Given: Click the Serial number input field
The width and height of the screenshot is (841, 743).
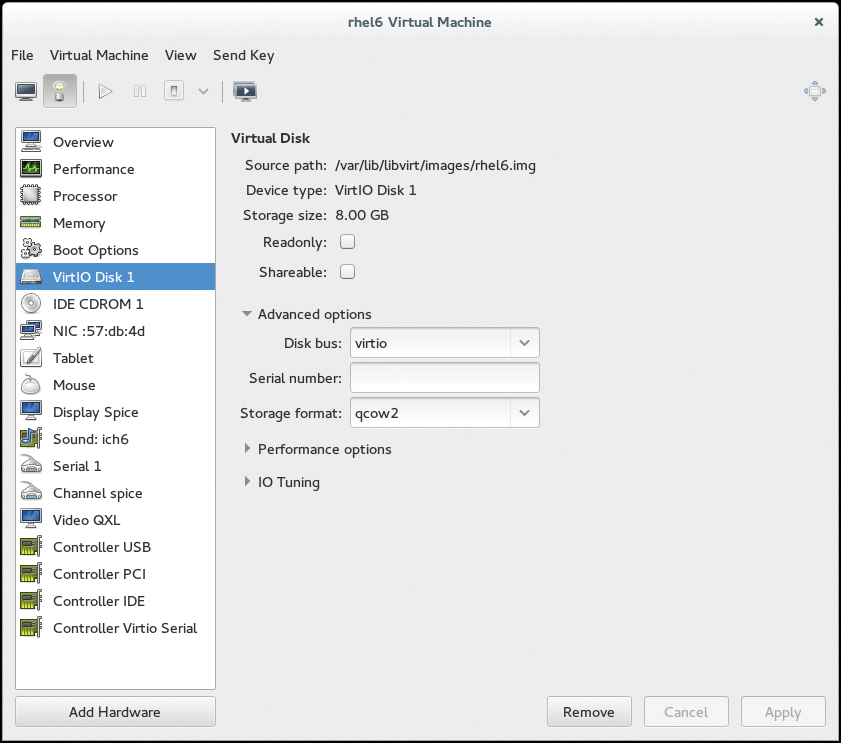Looking at the screenshot, I should pyautogui.click(x=445, y=378).
